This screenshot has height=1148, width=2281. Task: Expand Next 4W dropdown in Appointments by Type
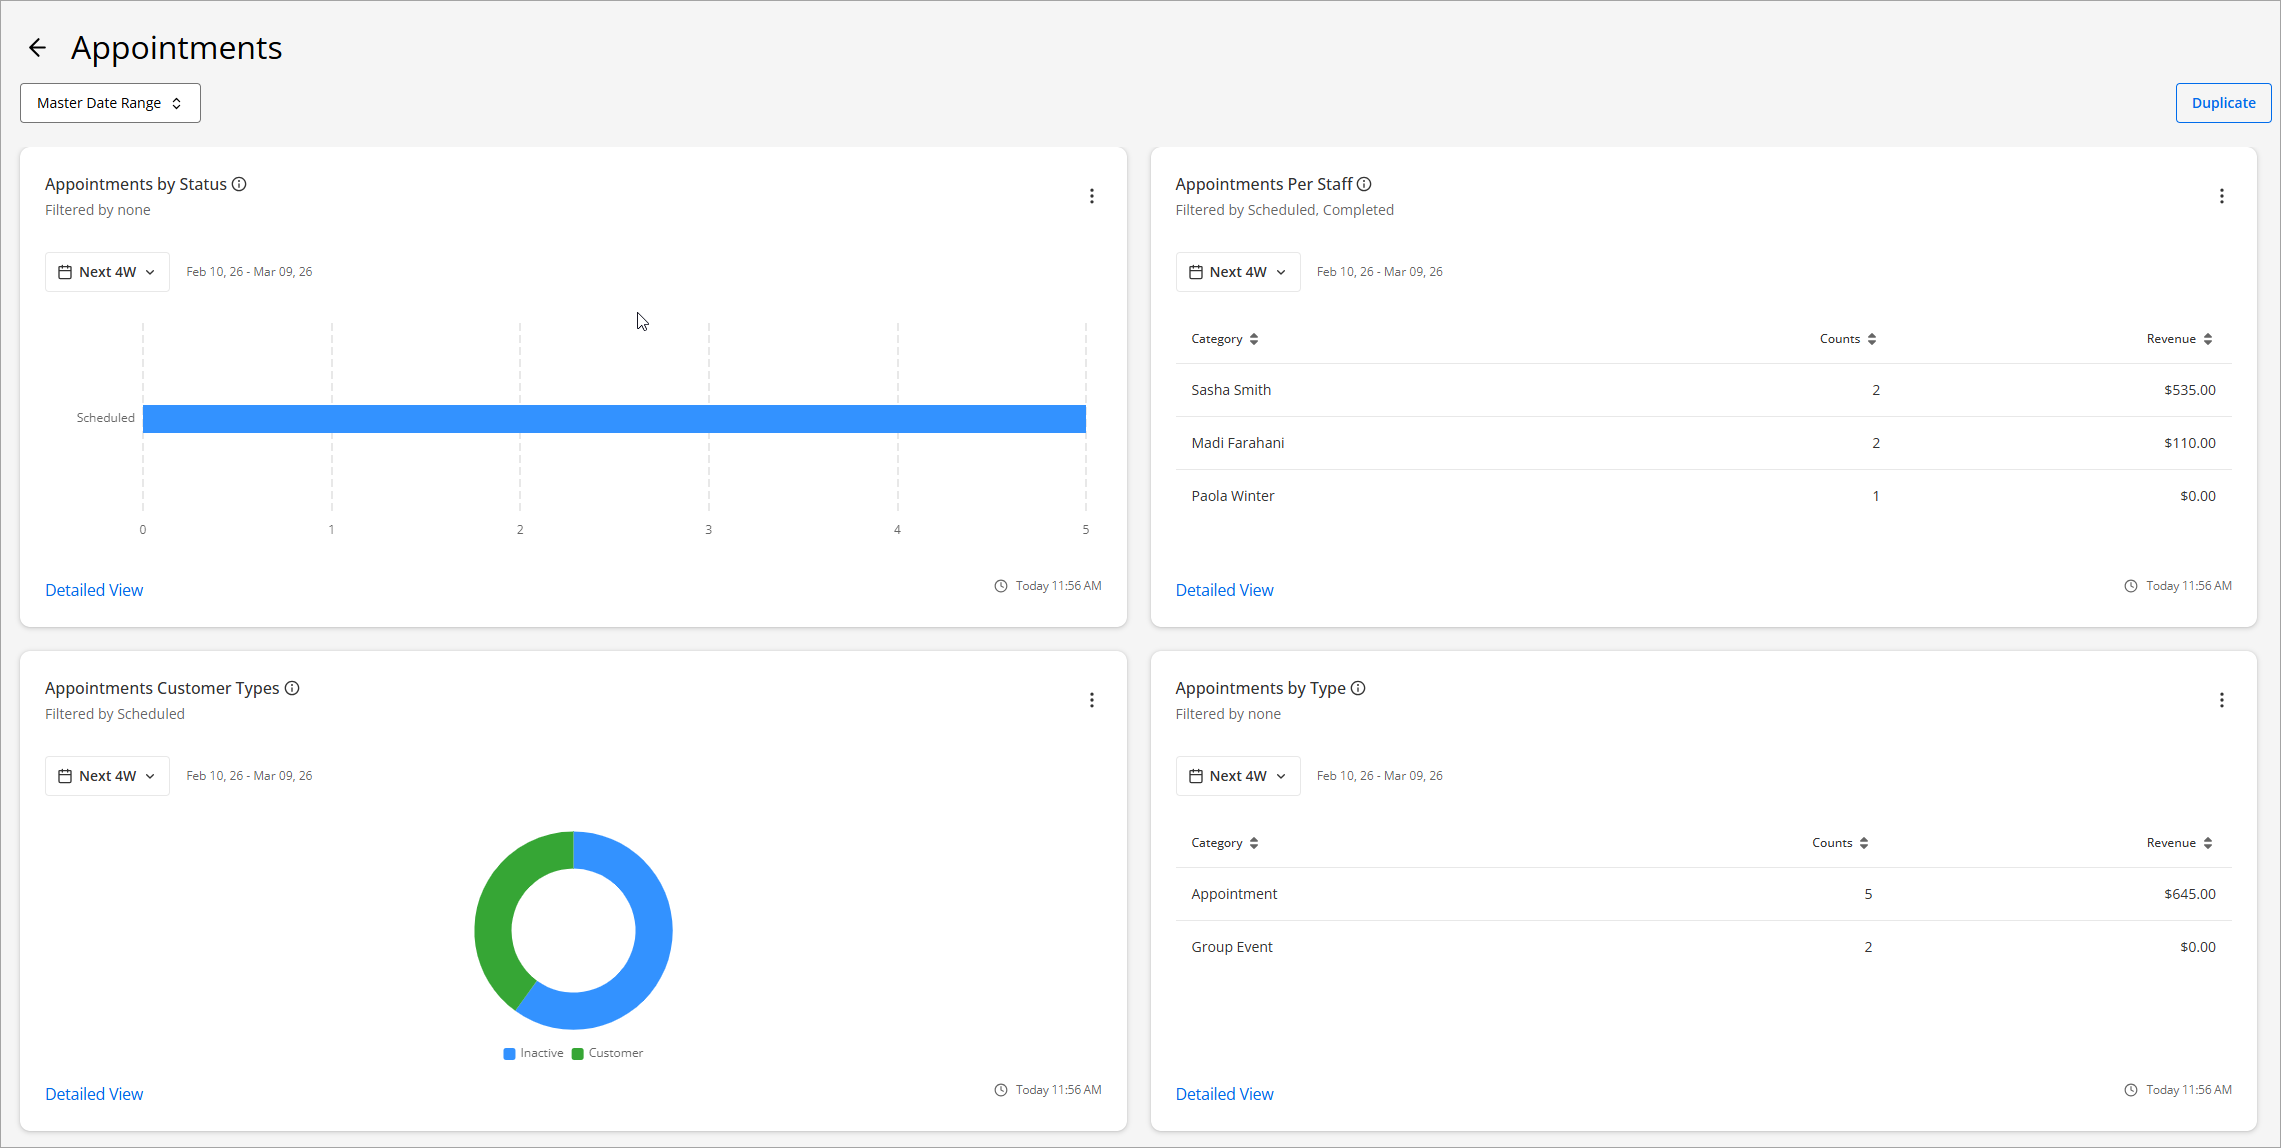pyautogui.click(x=1237, y=776)
